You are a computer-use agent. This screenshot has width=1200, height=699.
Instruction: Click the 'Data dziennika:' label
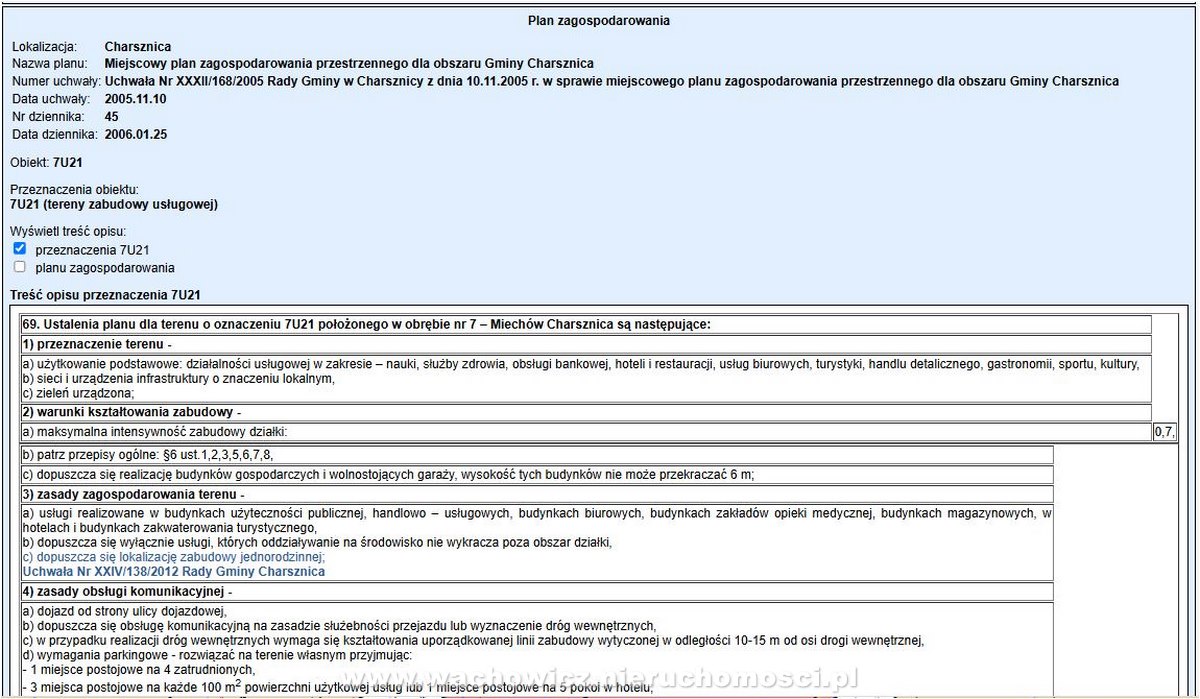pos(55,134)
